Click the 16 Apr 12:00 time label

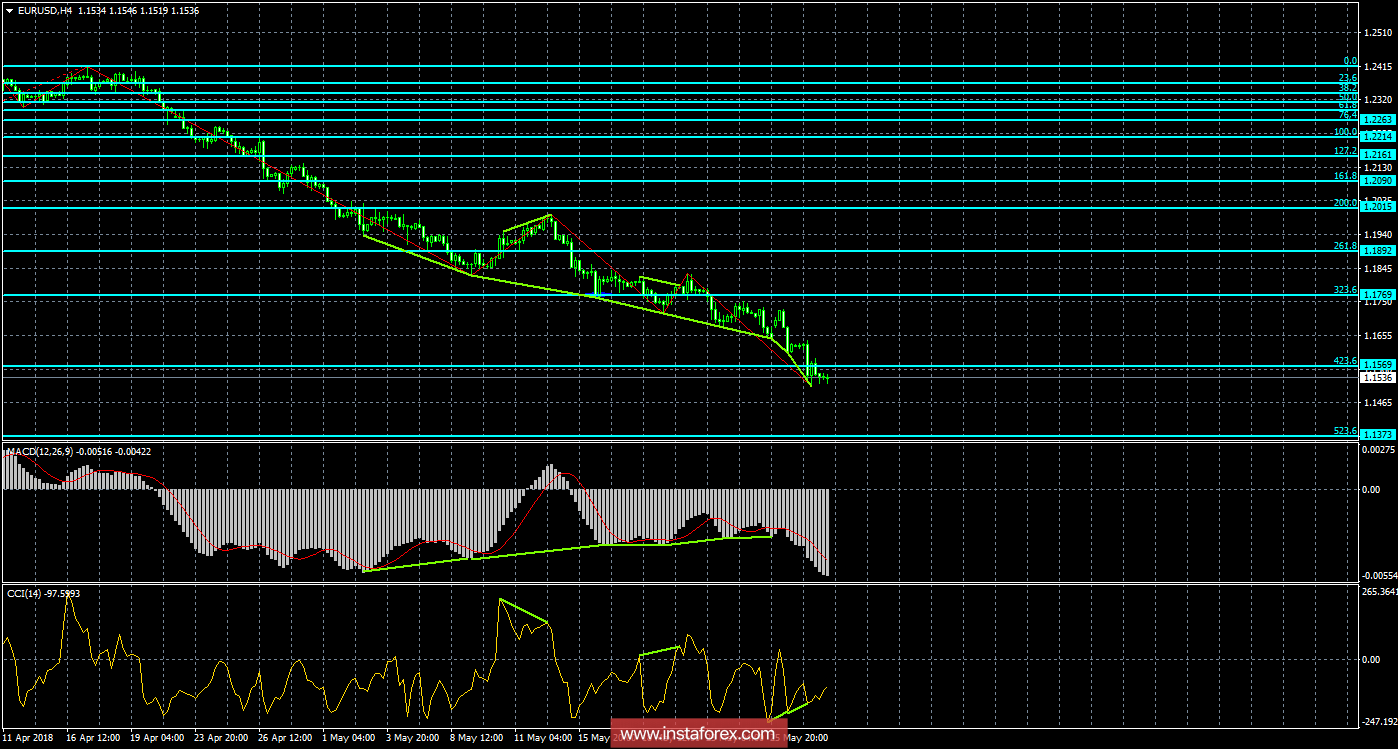[x=94, y=738]
